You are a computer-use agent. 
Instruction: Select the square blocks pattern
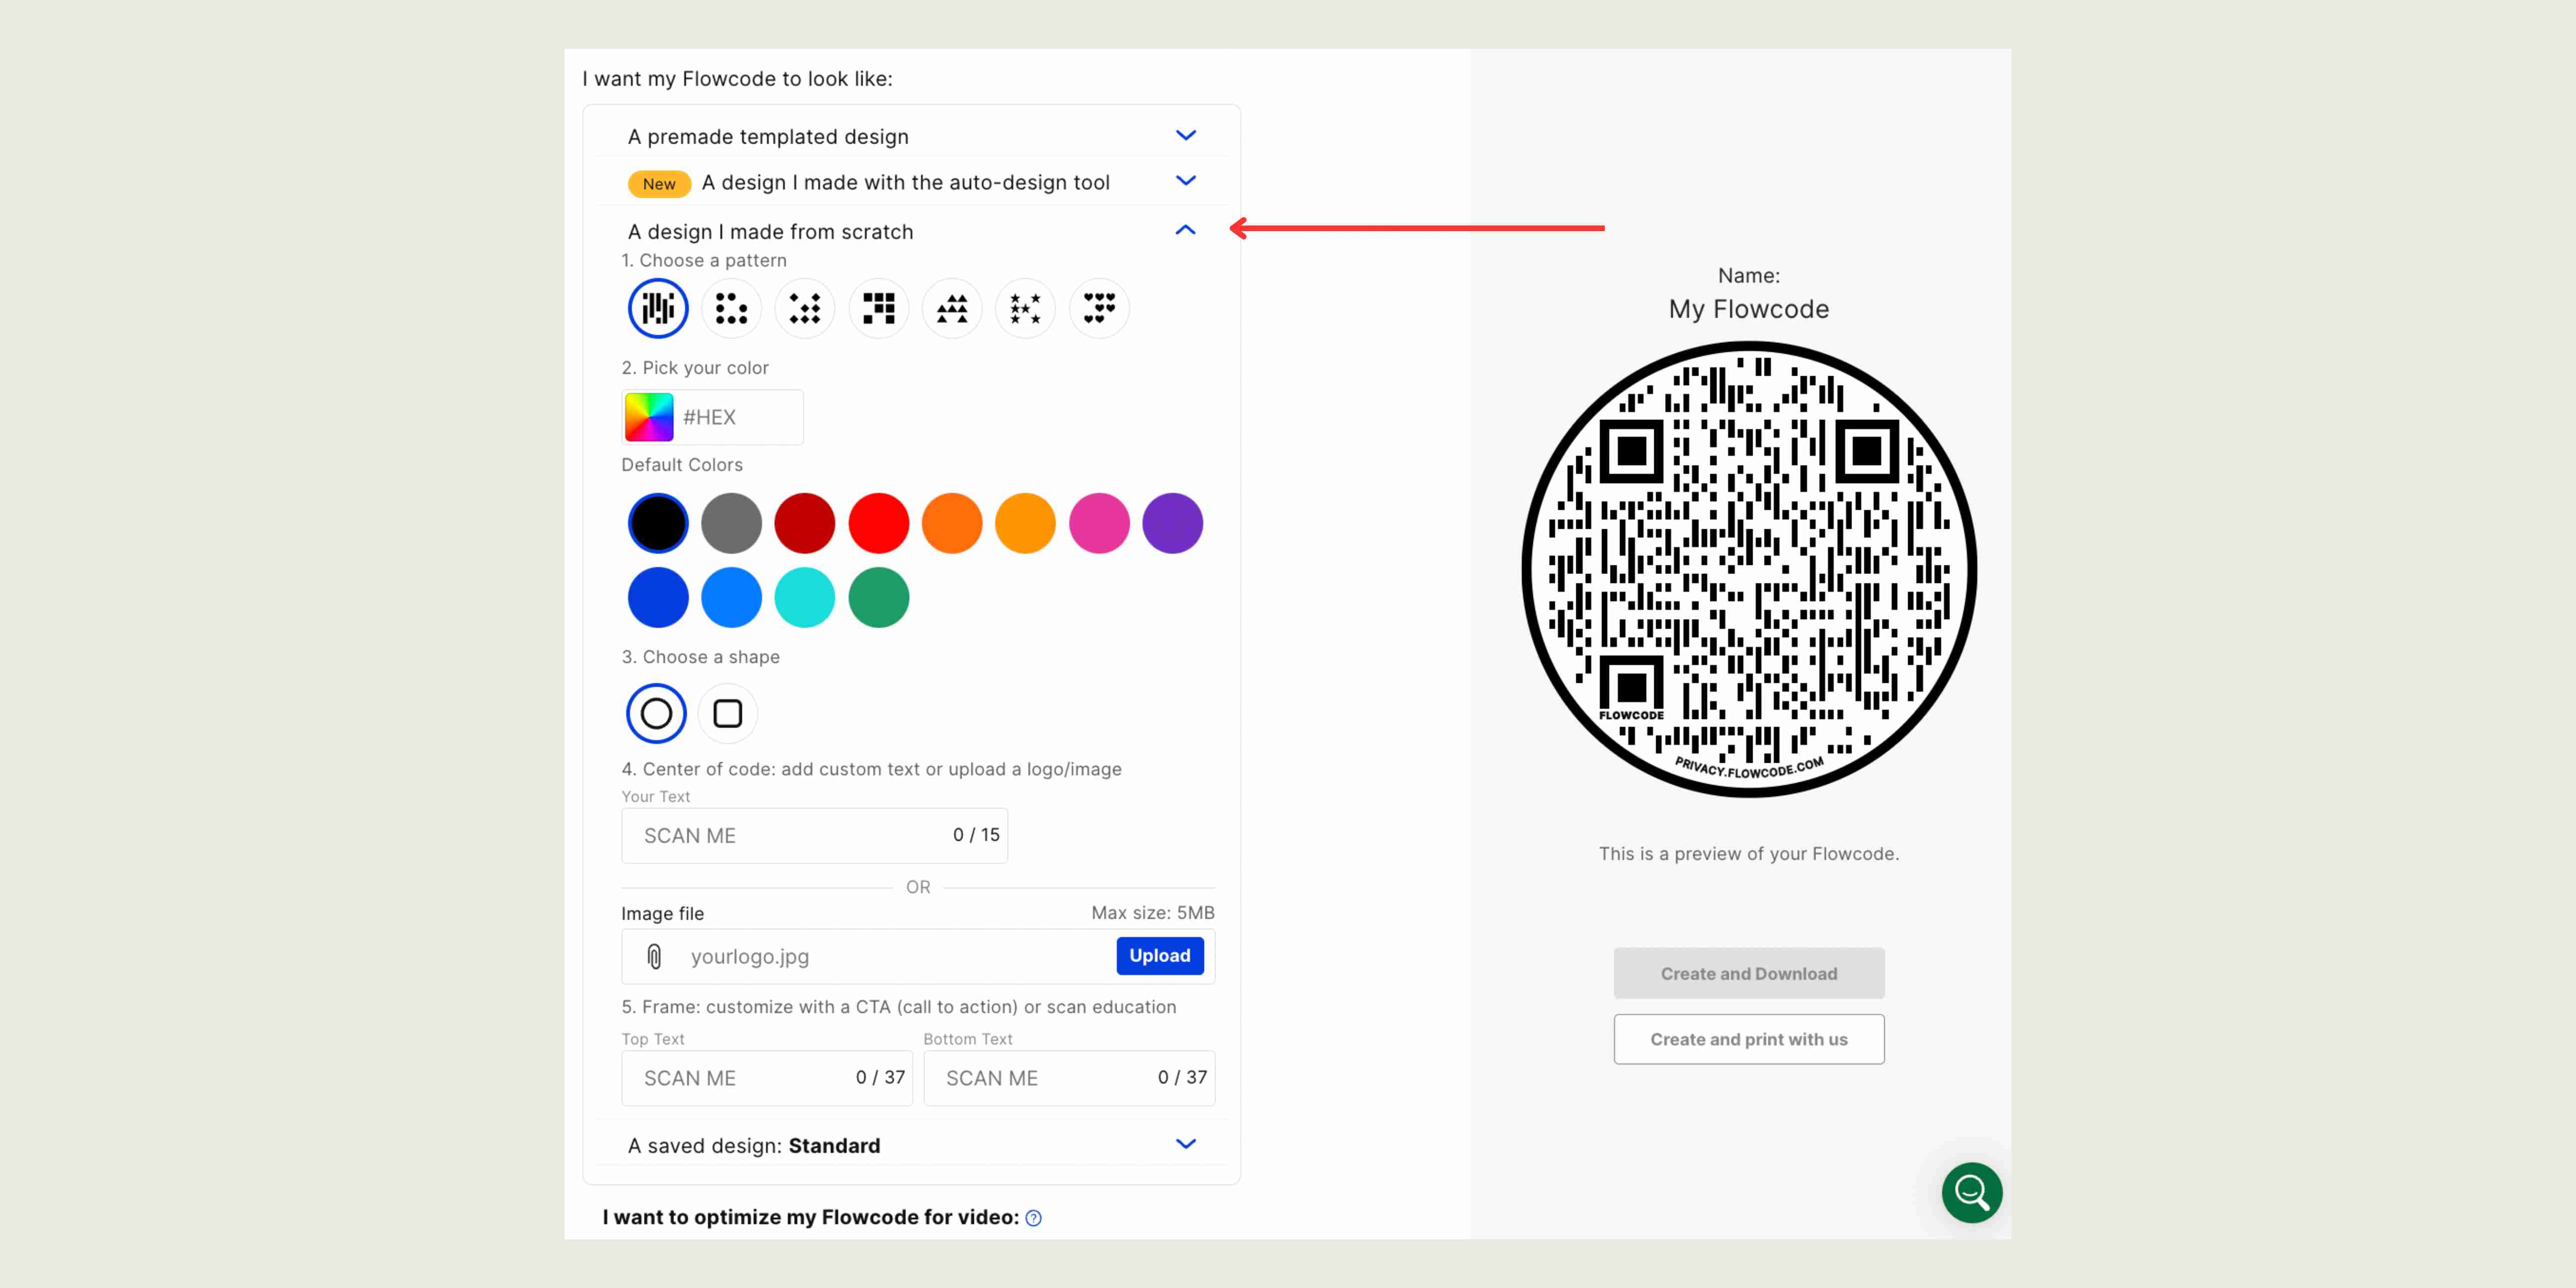click(878, 308)
